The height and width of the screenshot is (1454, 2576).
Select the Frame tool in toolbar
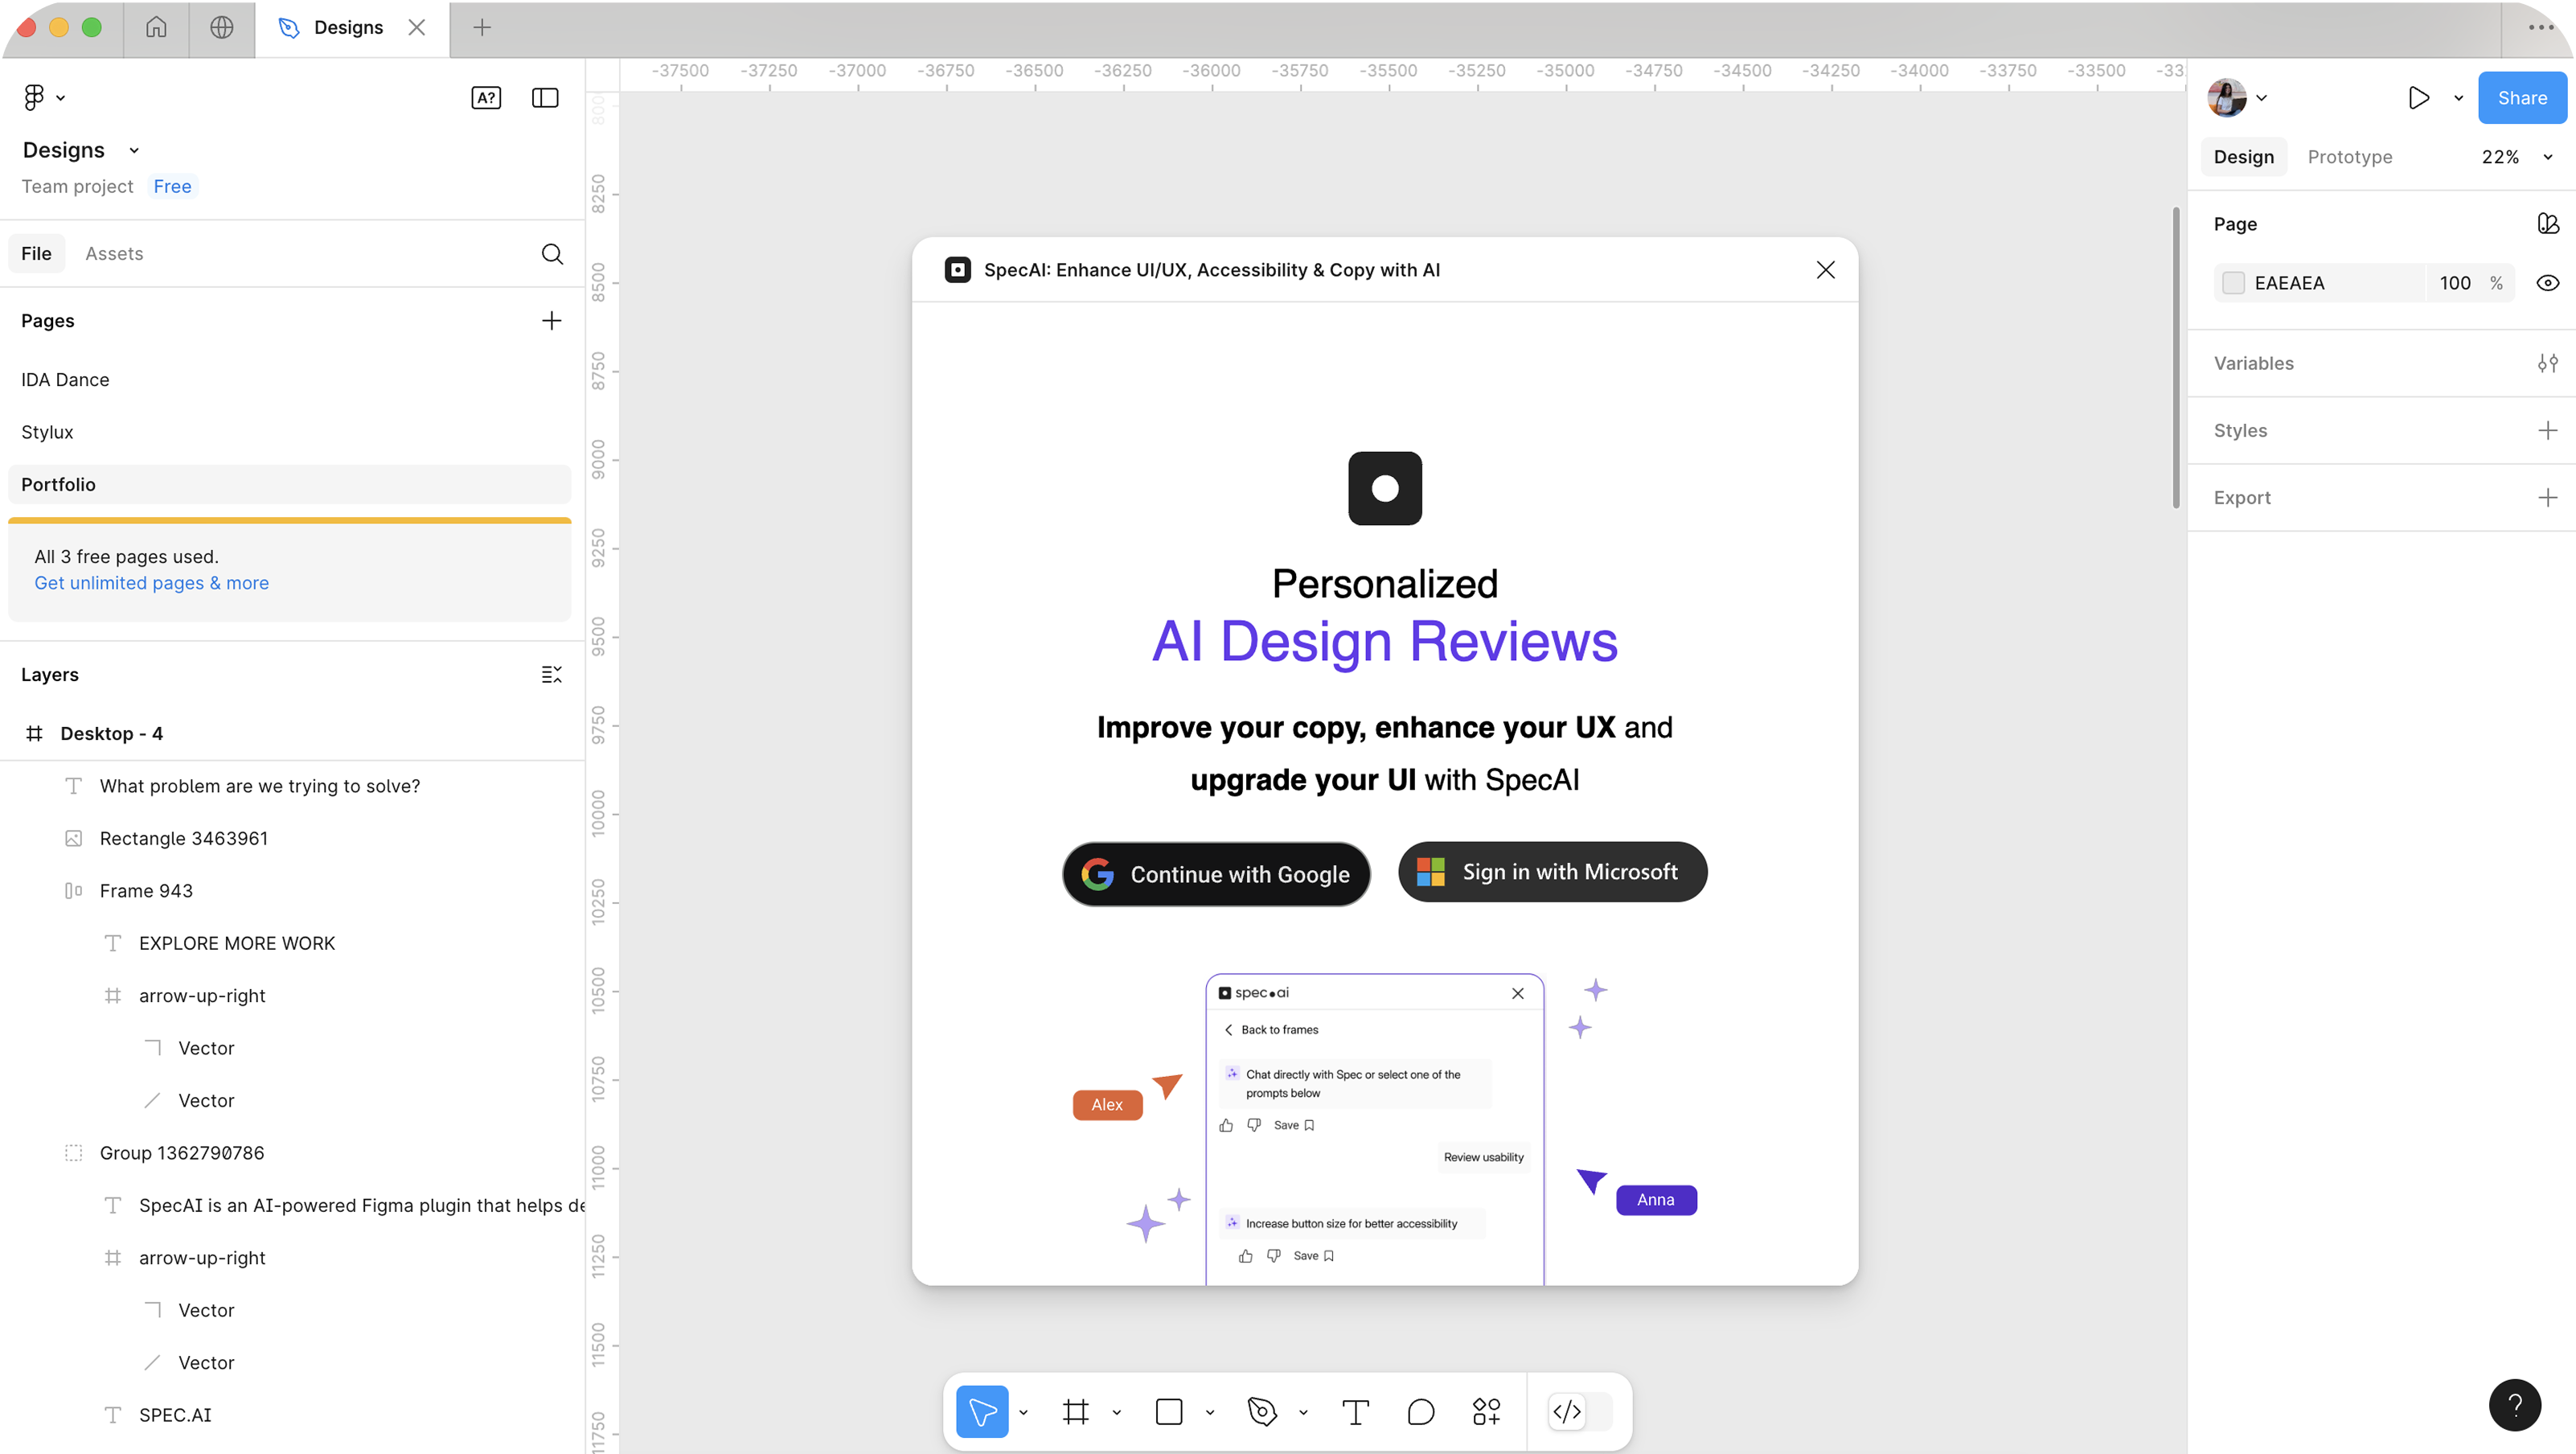coord(1076,1411)
